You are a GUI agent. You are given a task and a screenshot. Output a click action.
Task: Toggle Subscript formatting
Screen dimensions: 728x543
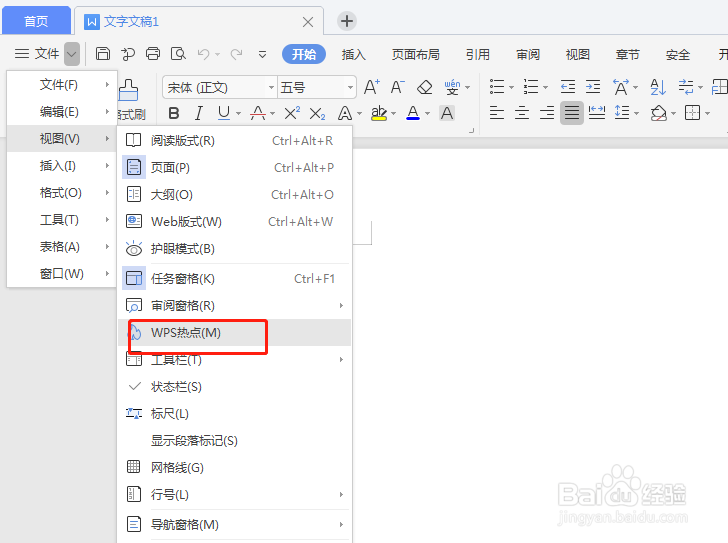pyautogui.click(x=317, y=113)
